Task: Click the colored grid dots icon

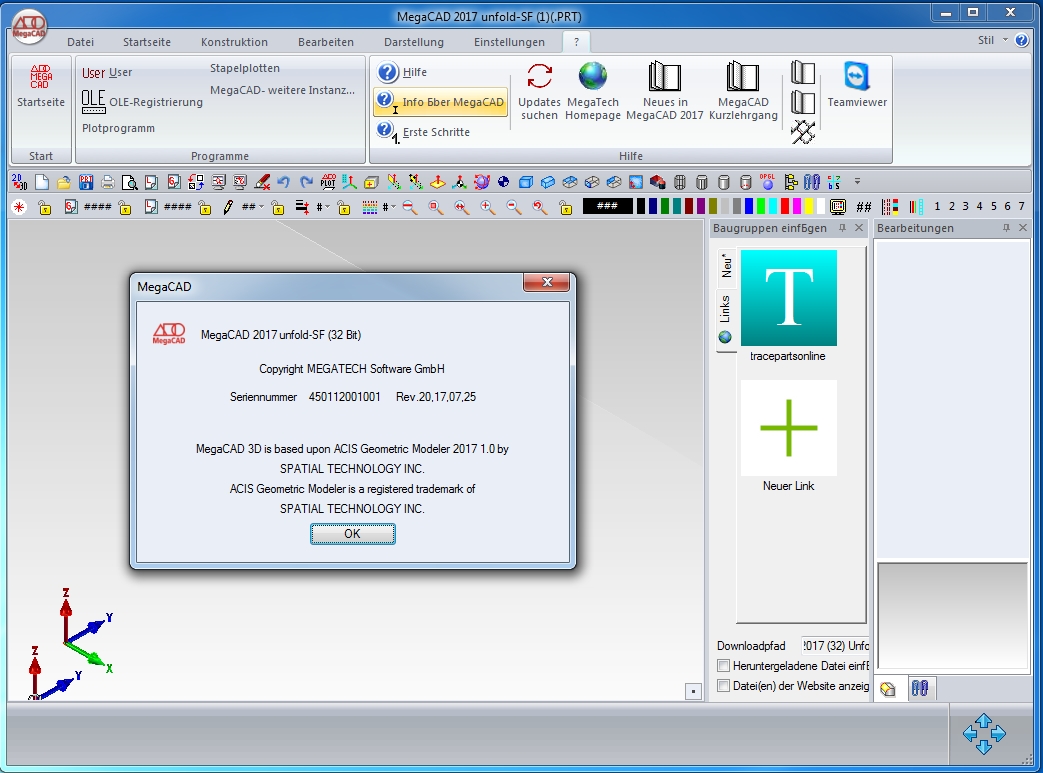Action: [370, 208]
